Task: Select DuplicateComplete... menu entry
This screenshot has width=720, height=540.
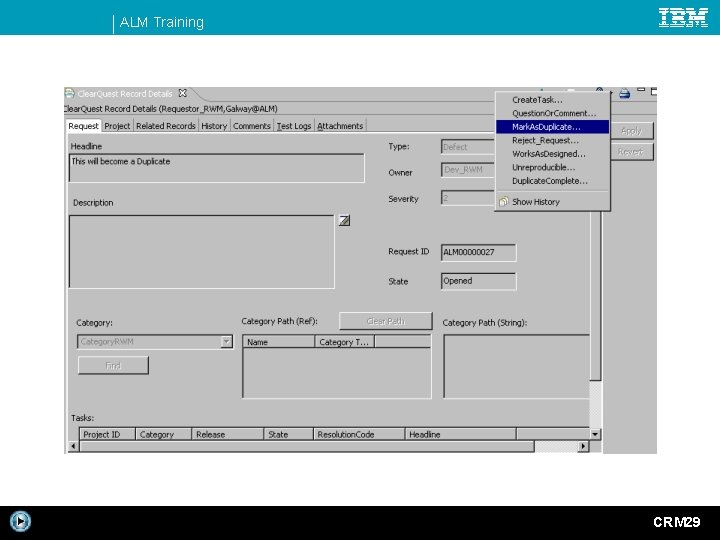Action: coord(550,181)
